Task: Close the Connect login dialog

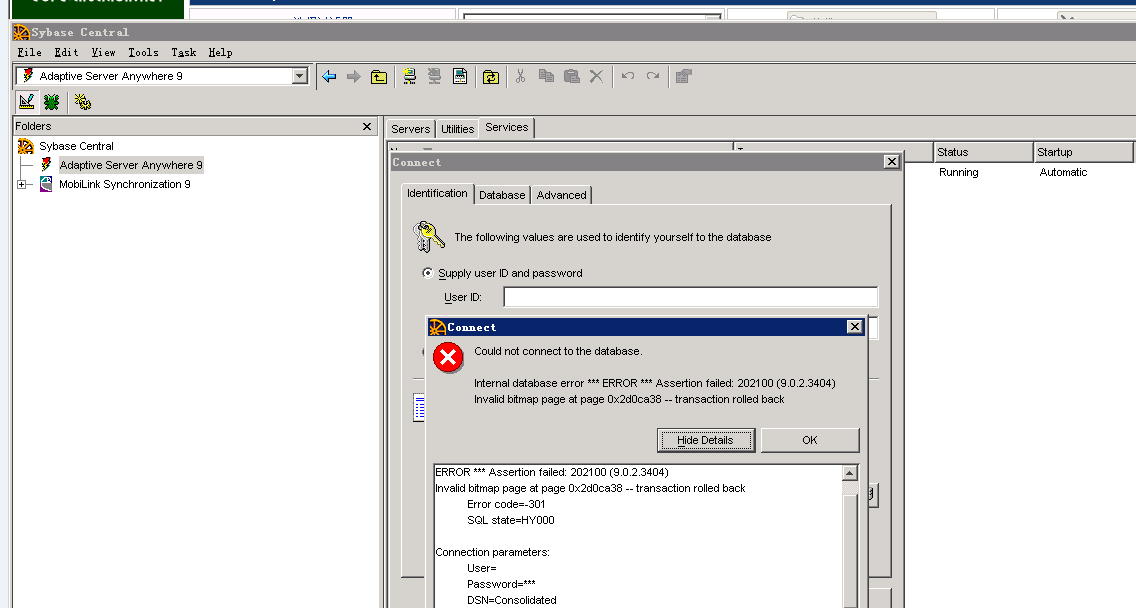Action: pyautogui.click(x=892, y=162)
